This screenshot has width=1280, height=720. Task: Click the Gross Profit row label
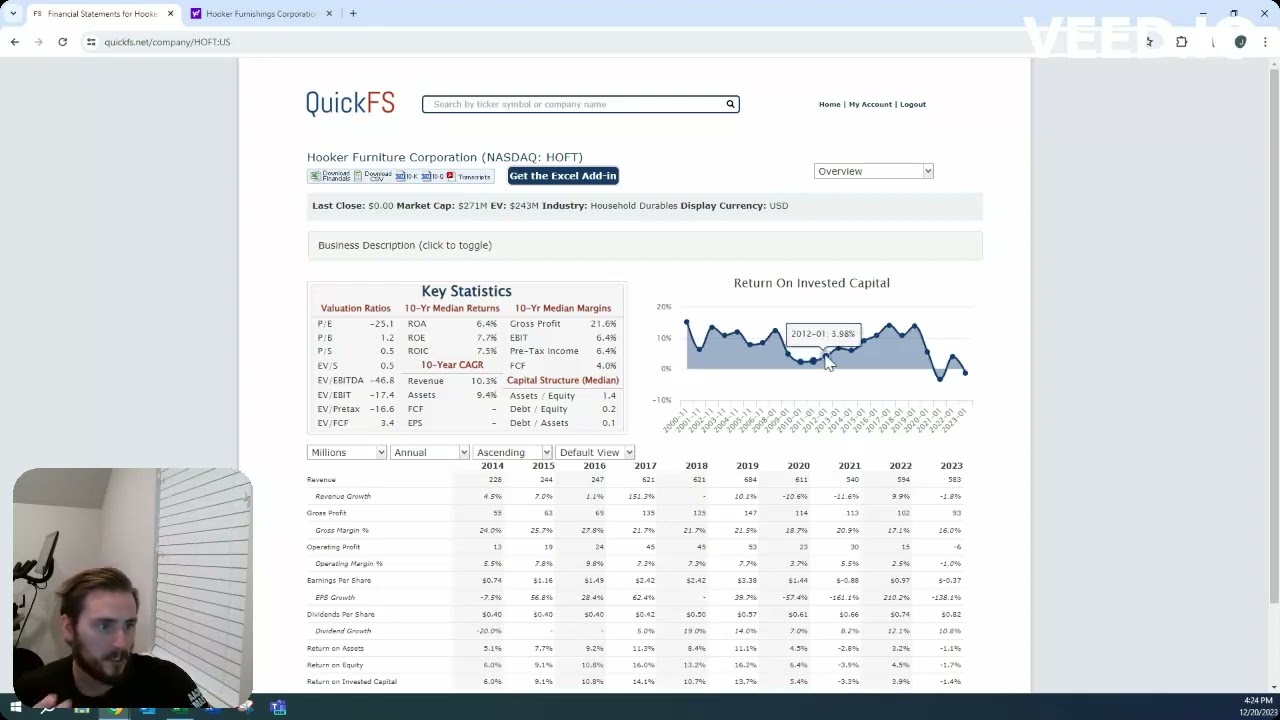[326, 513]
